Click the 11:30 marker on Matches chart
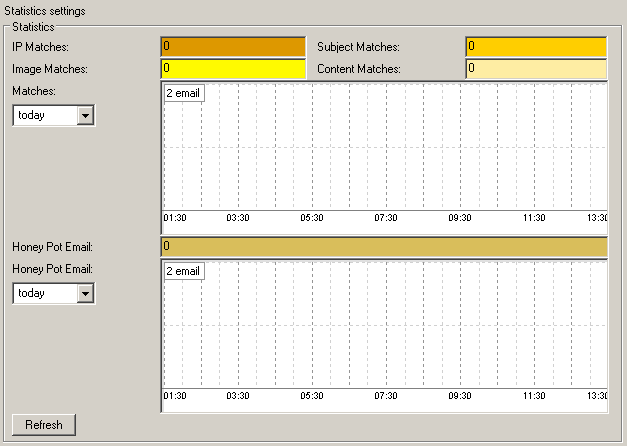The height and width of the screenshot is (446, 627). (534, 218)
